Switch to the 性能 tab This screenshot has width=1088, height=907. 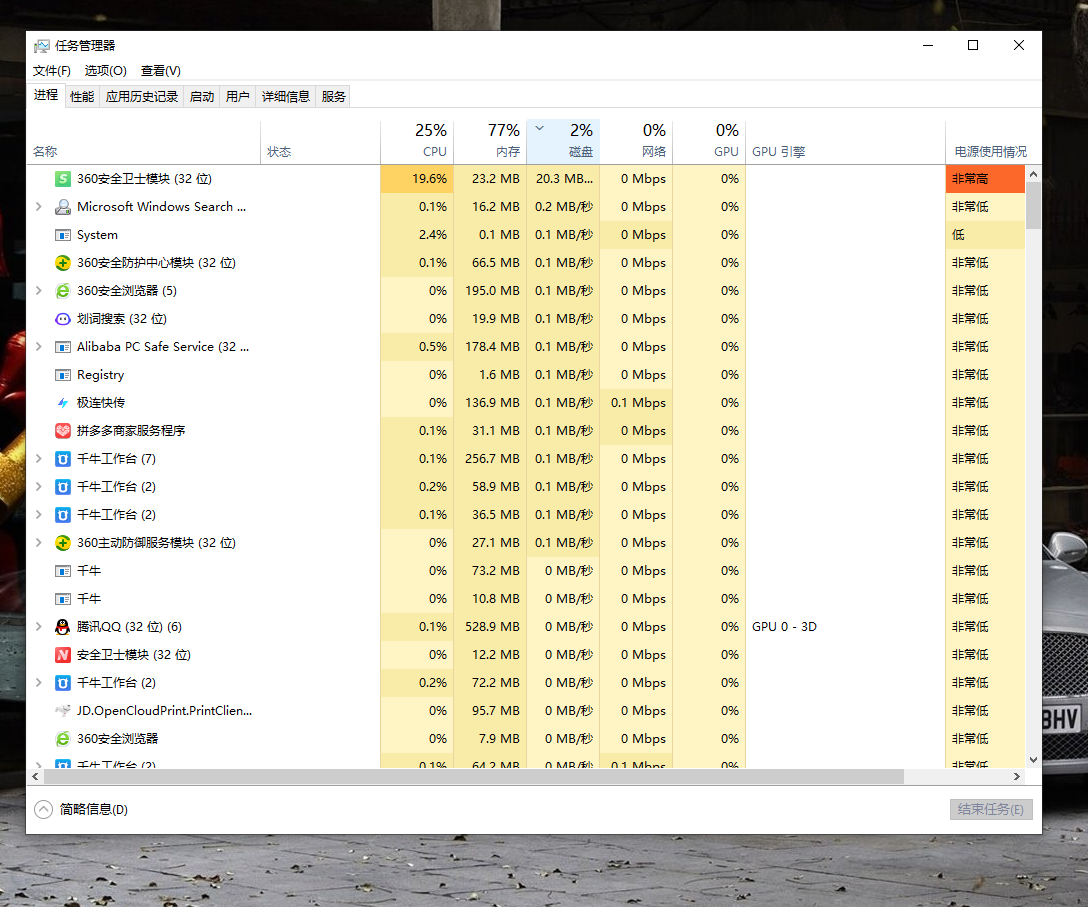(x=82, y=97)
